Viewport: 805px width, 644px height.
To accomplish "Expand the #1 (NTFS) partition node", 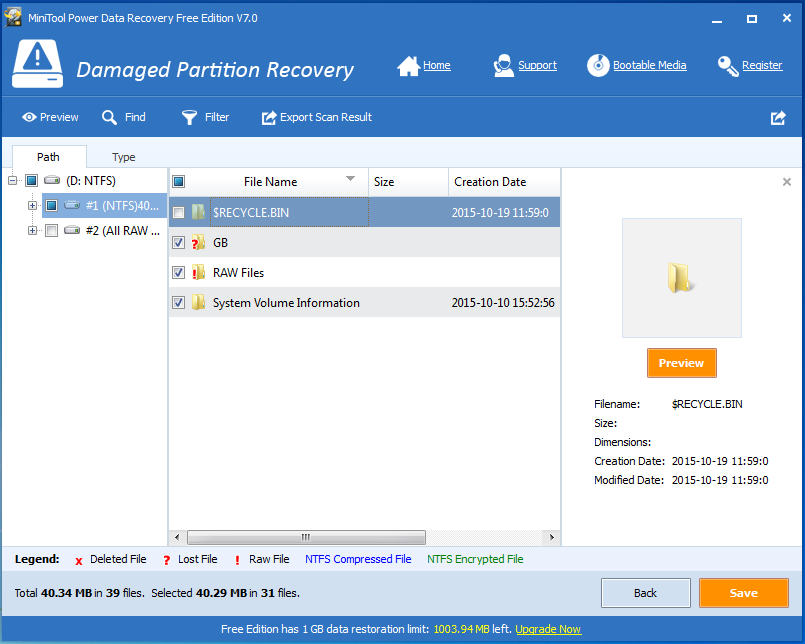I will pos(32,205).
